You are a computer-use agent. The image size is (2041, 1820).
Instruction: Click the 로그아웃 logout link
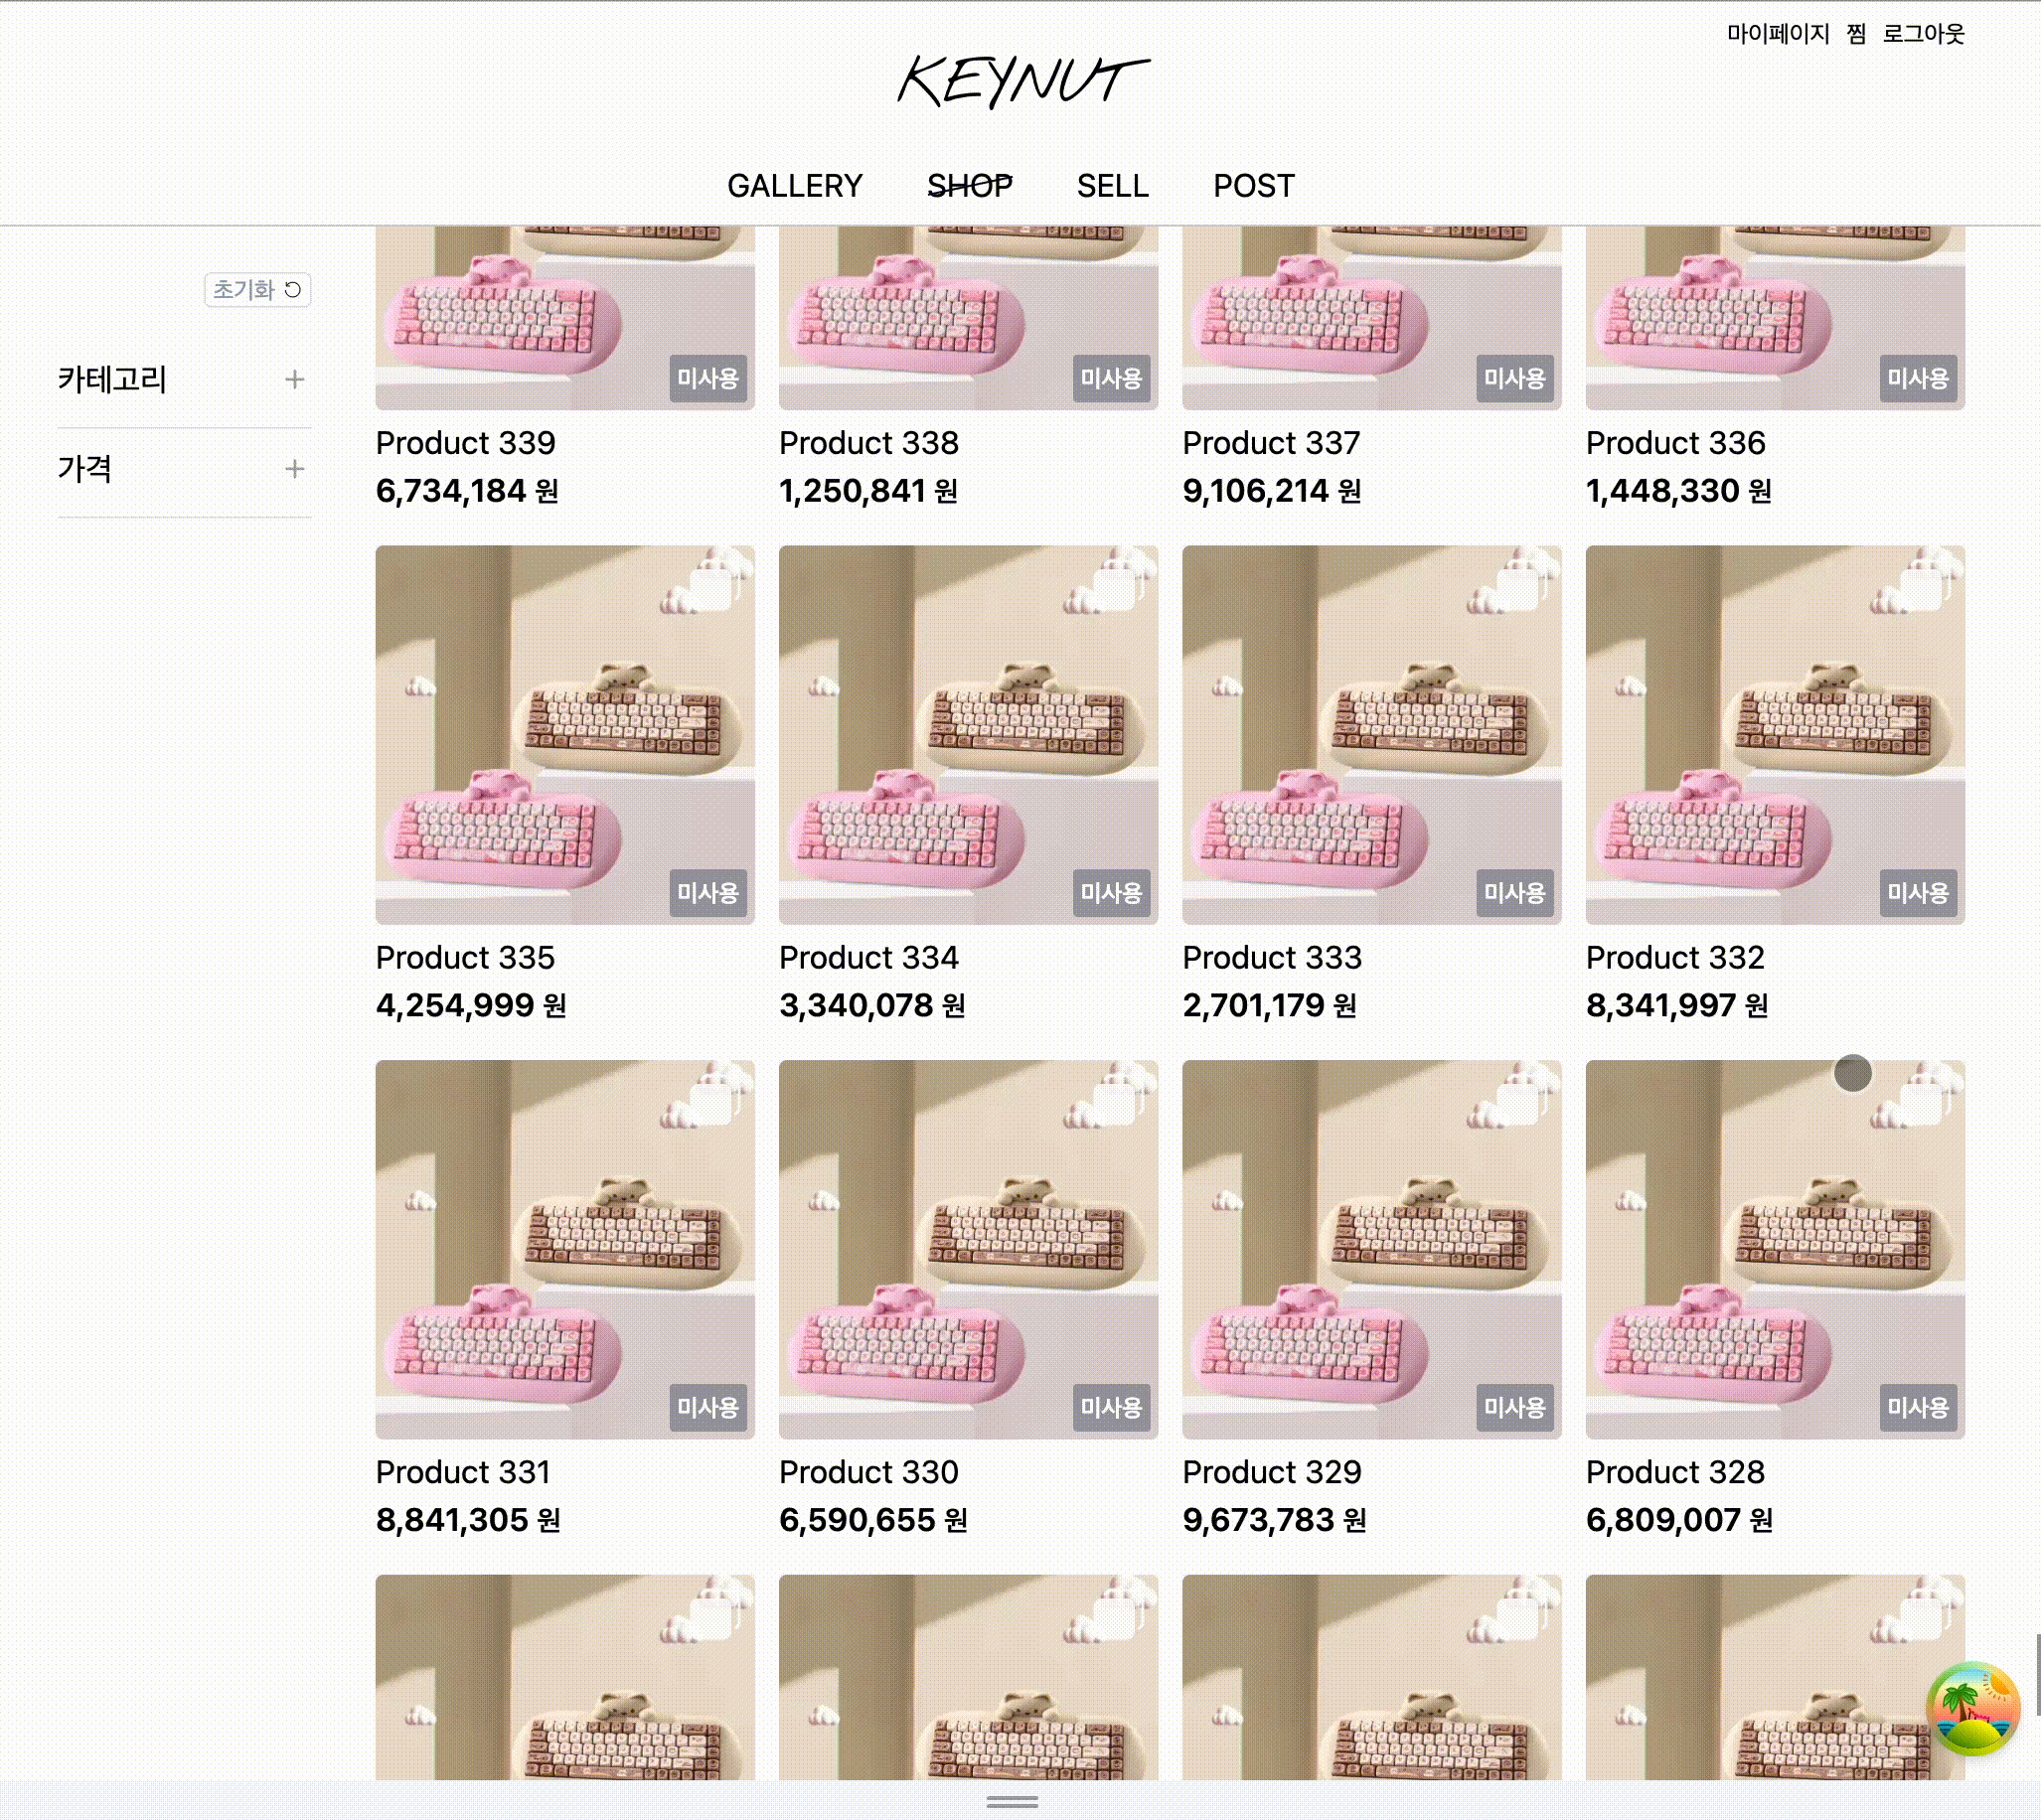tap(1923, 34)
